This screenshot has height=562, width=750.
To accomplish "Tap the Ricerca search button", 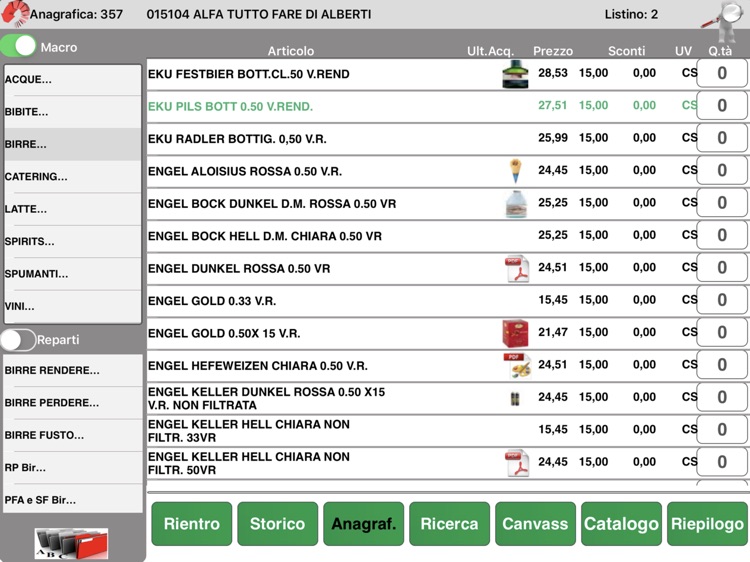I will pyautogui.click(x=450, y=524).
